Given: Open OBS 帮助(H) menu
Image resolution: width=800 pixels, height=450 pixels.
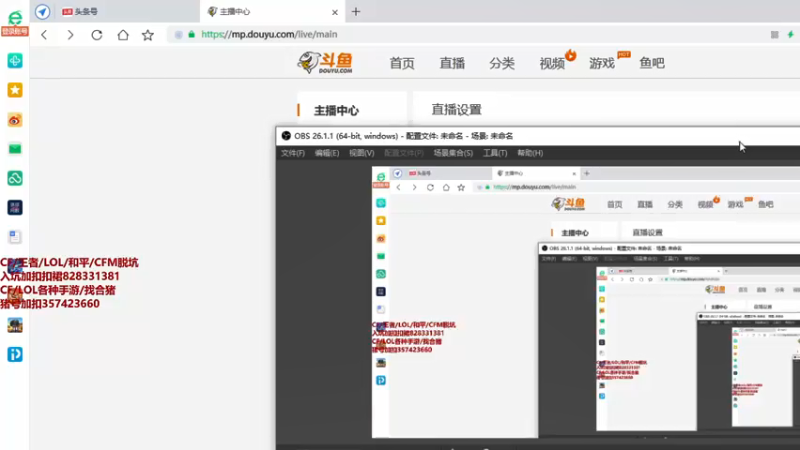Looking at the screenshot, I should click(x=530, y=153).
